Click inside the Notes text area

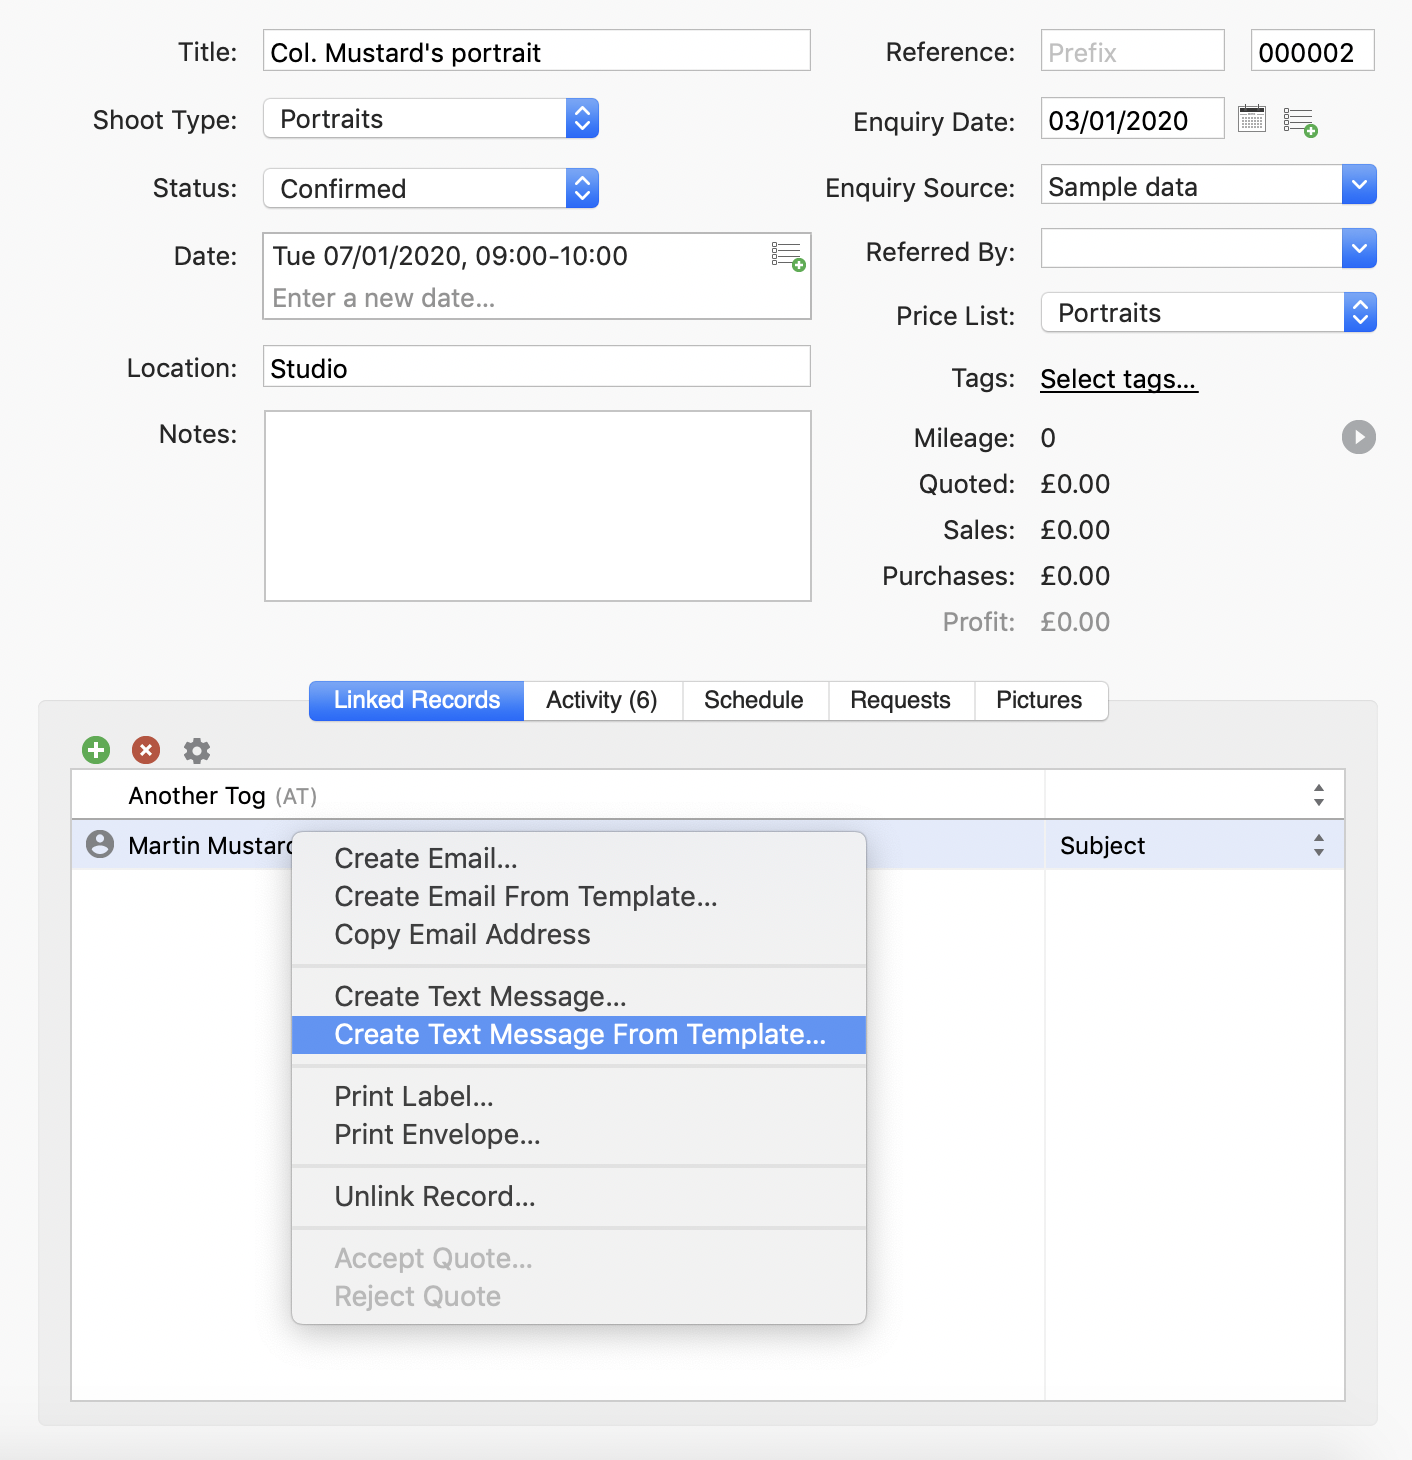pyautogui.click(x=538, y=506)
